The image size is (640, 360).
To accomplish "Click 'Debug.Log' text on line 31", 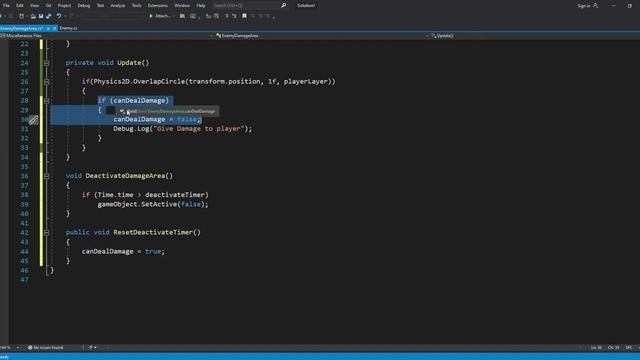I will point(131,129).
